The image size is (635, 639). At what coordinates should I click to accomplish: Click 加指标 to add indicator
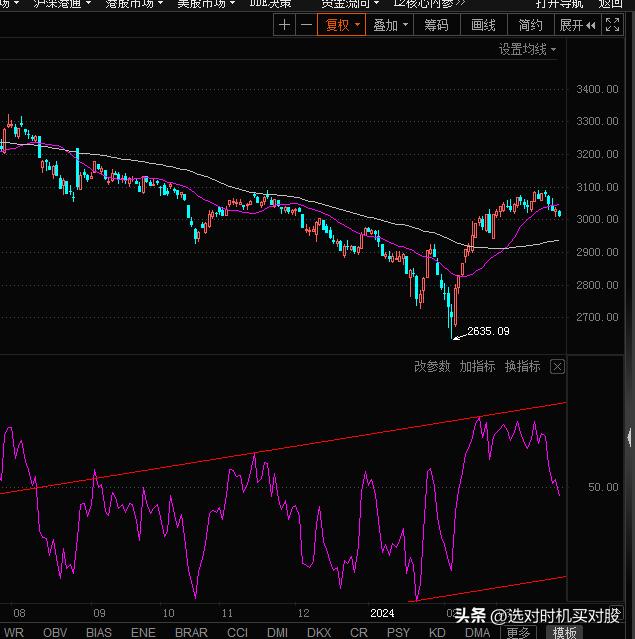click(477, 366)
